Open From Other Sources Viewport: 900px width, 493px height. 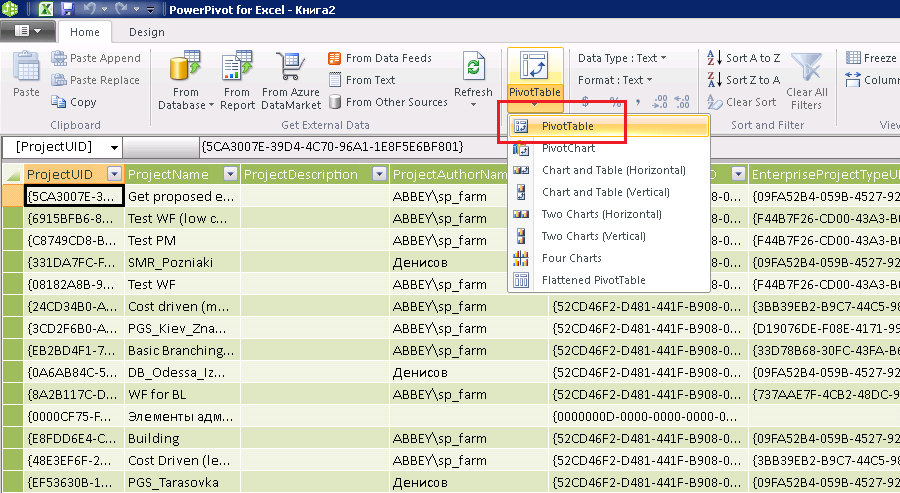click(388, 102)
